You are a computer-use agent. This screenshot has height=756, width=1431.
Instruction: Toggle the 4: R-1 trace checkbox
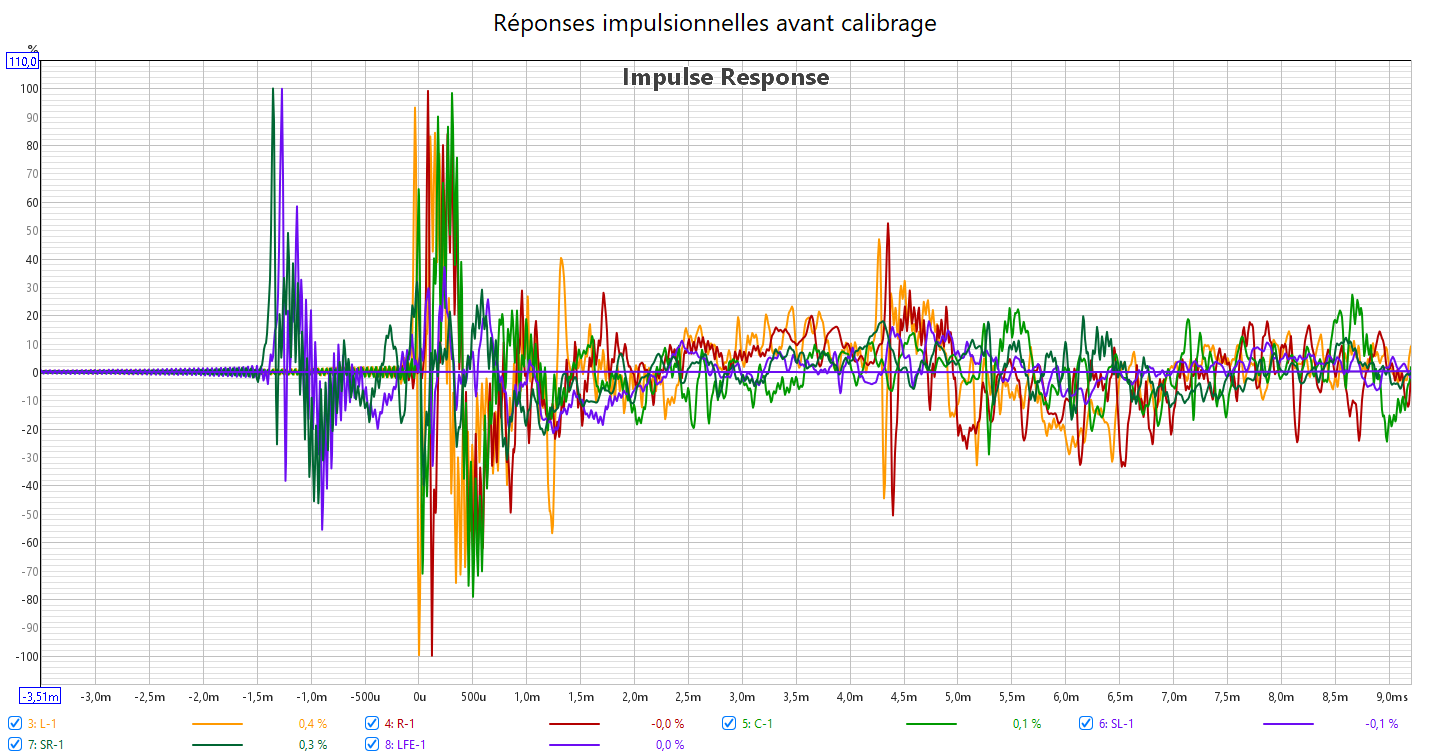point(372,723)
